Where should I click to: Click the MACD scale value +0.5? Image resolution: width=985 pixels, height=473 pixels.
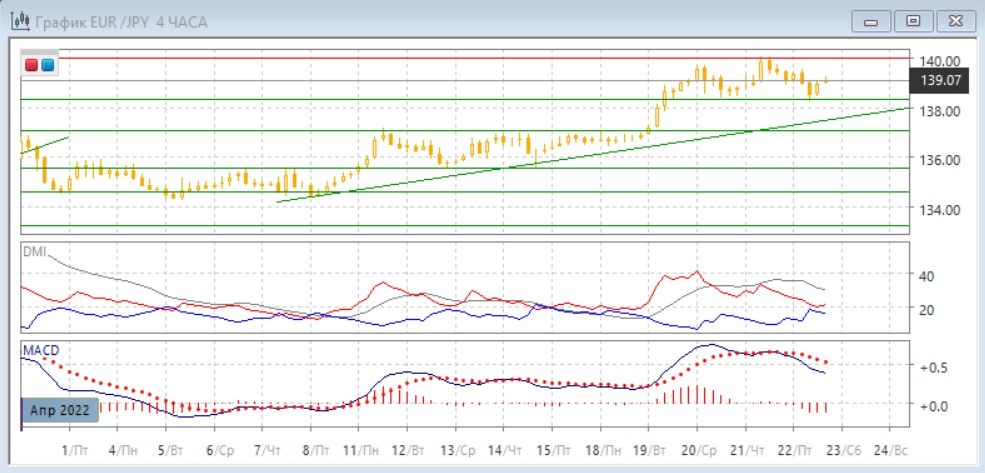coord(933,367)
